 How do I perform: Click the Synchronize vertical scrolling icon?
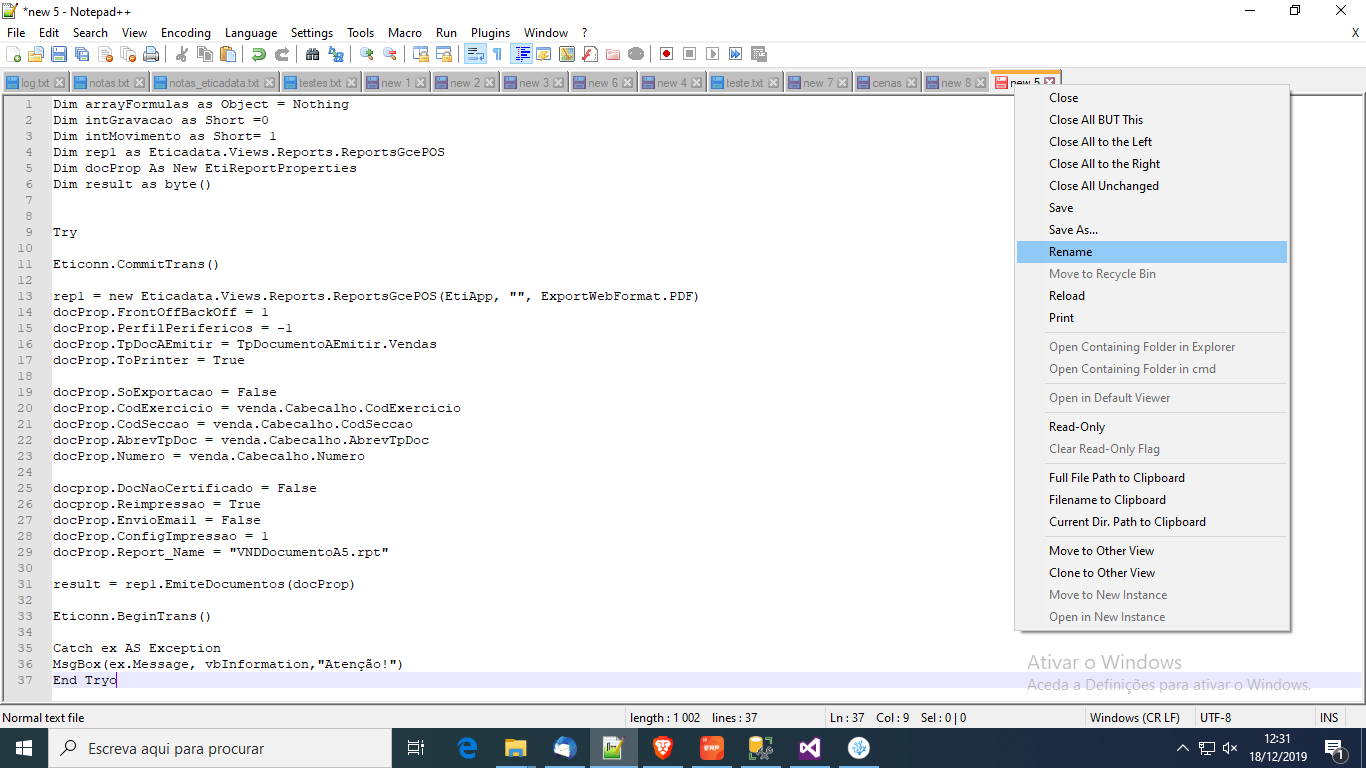pyautogui.click(x=421, y=54)
